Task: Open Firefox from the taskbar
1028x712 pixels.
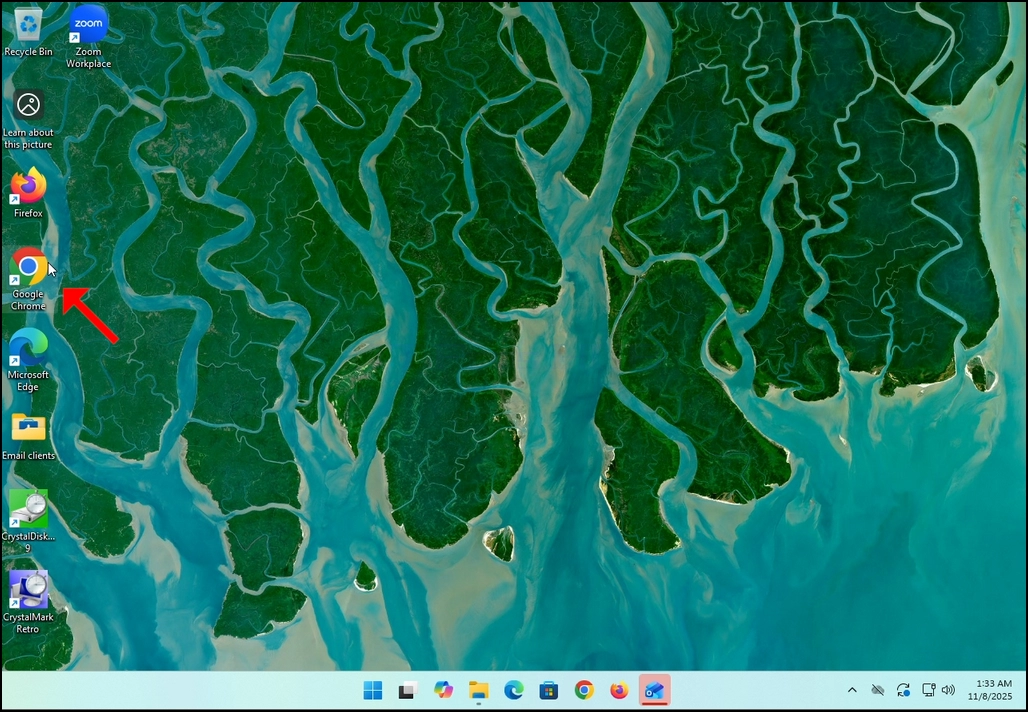Action: pyautogui.click(x=619, y=690)
